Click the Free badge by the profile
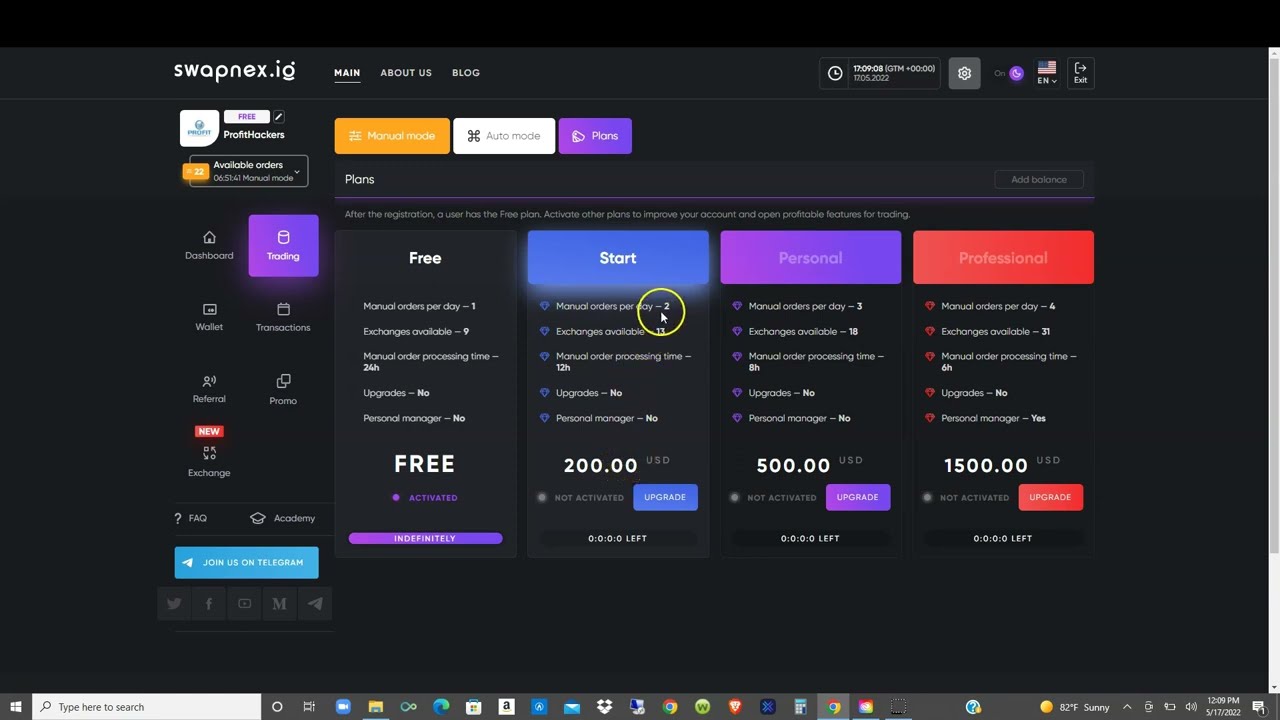Viewport: 1280px width, 720px height. coord(247,117)
